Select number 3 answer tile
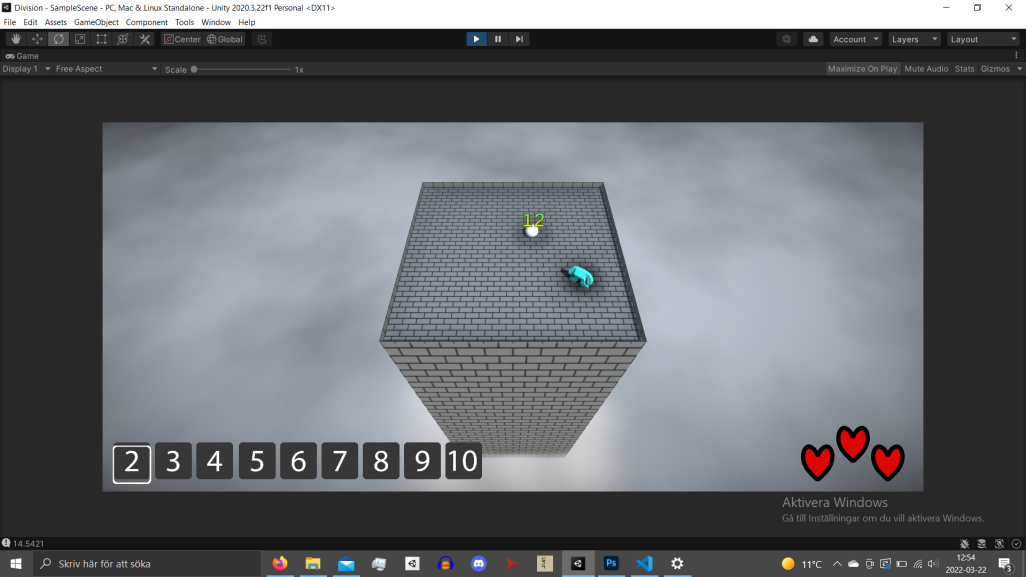The width and height of the screenshot is (1026, 577). (x=173, y=461)
